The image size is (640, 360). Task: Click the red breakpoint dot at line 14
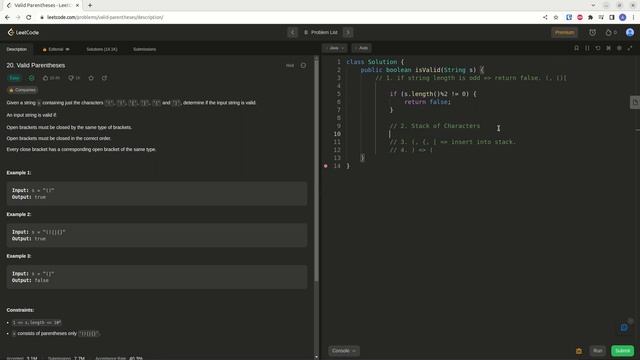[326, 166]
